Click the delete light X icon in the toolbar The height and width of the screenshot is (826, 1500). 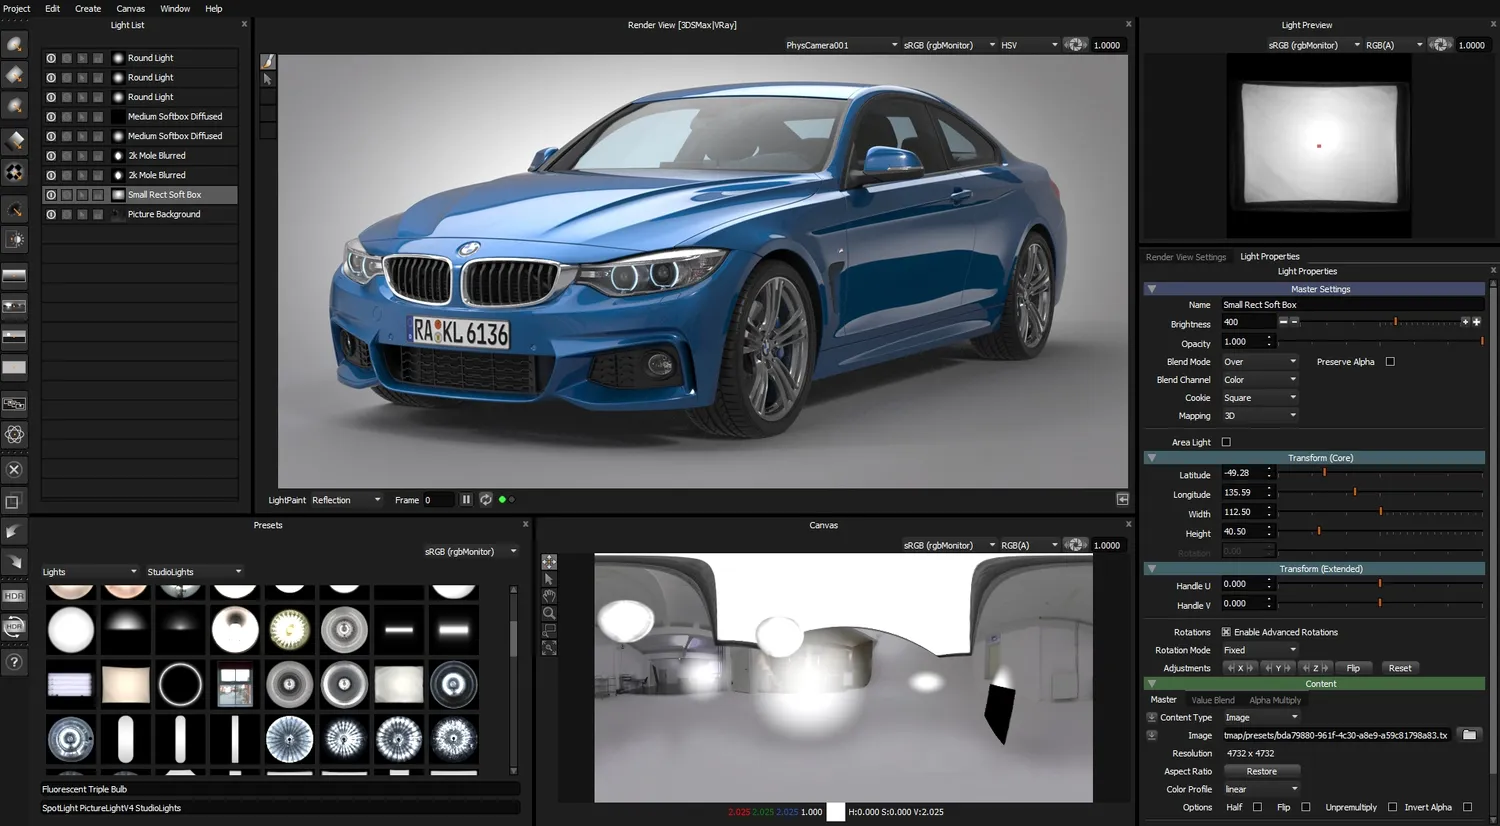pos(14,469)
